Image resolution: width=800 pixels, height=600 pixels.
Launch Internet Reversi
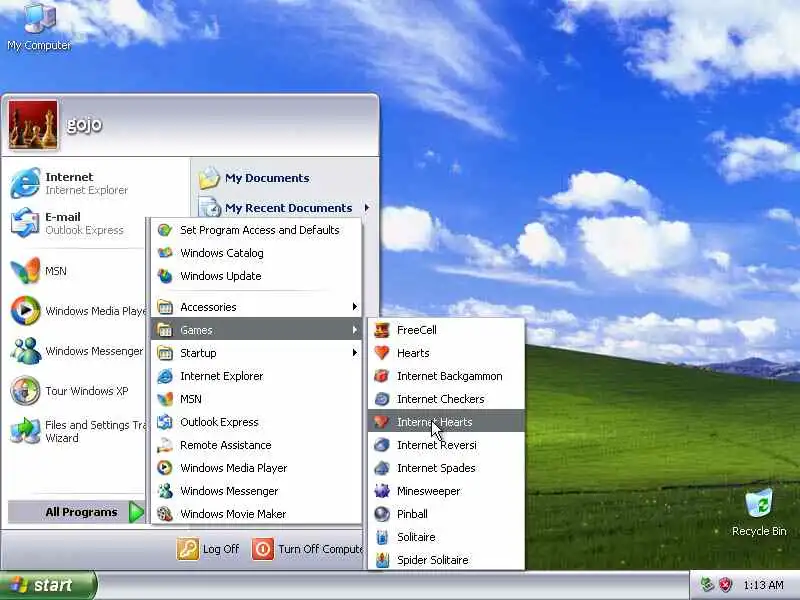pos(446,445)
